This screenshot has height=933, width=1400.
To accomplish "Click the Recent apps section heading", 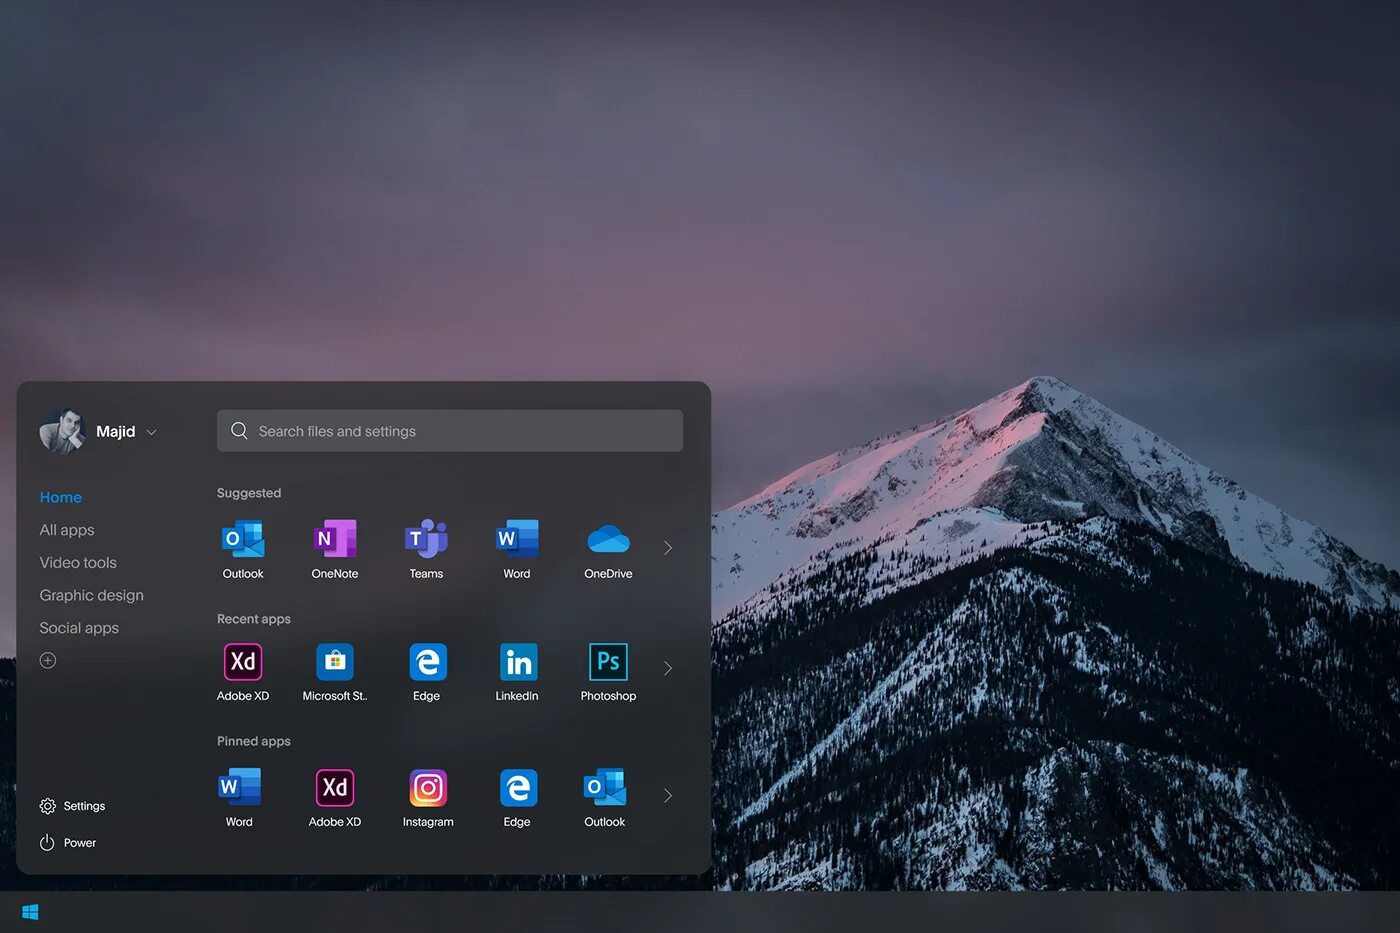I will [x=254, y=619].
